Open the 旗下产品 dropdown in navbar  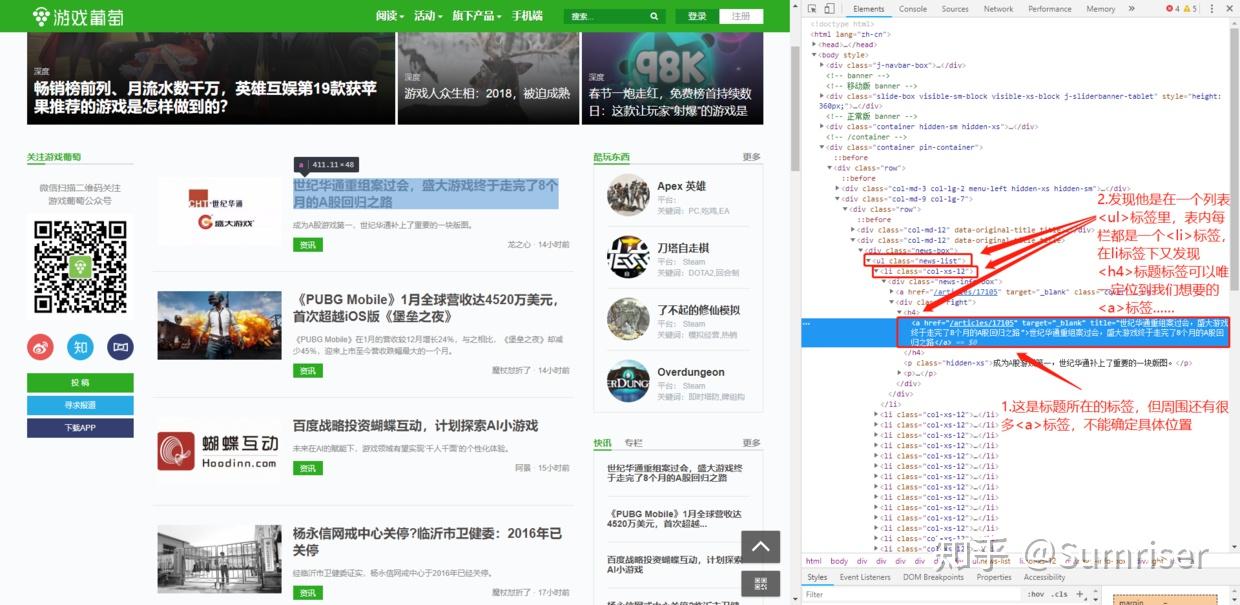pyautogui.click(x=477, y=16)
